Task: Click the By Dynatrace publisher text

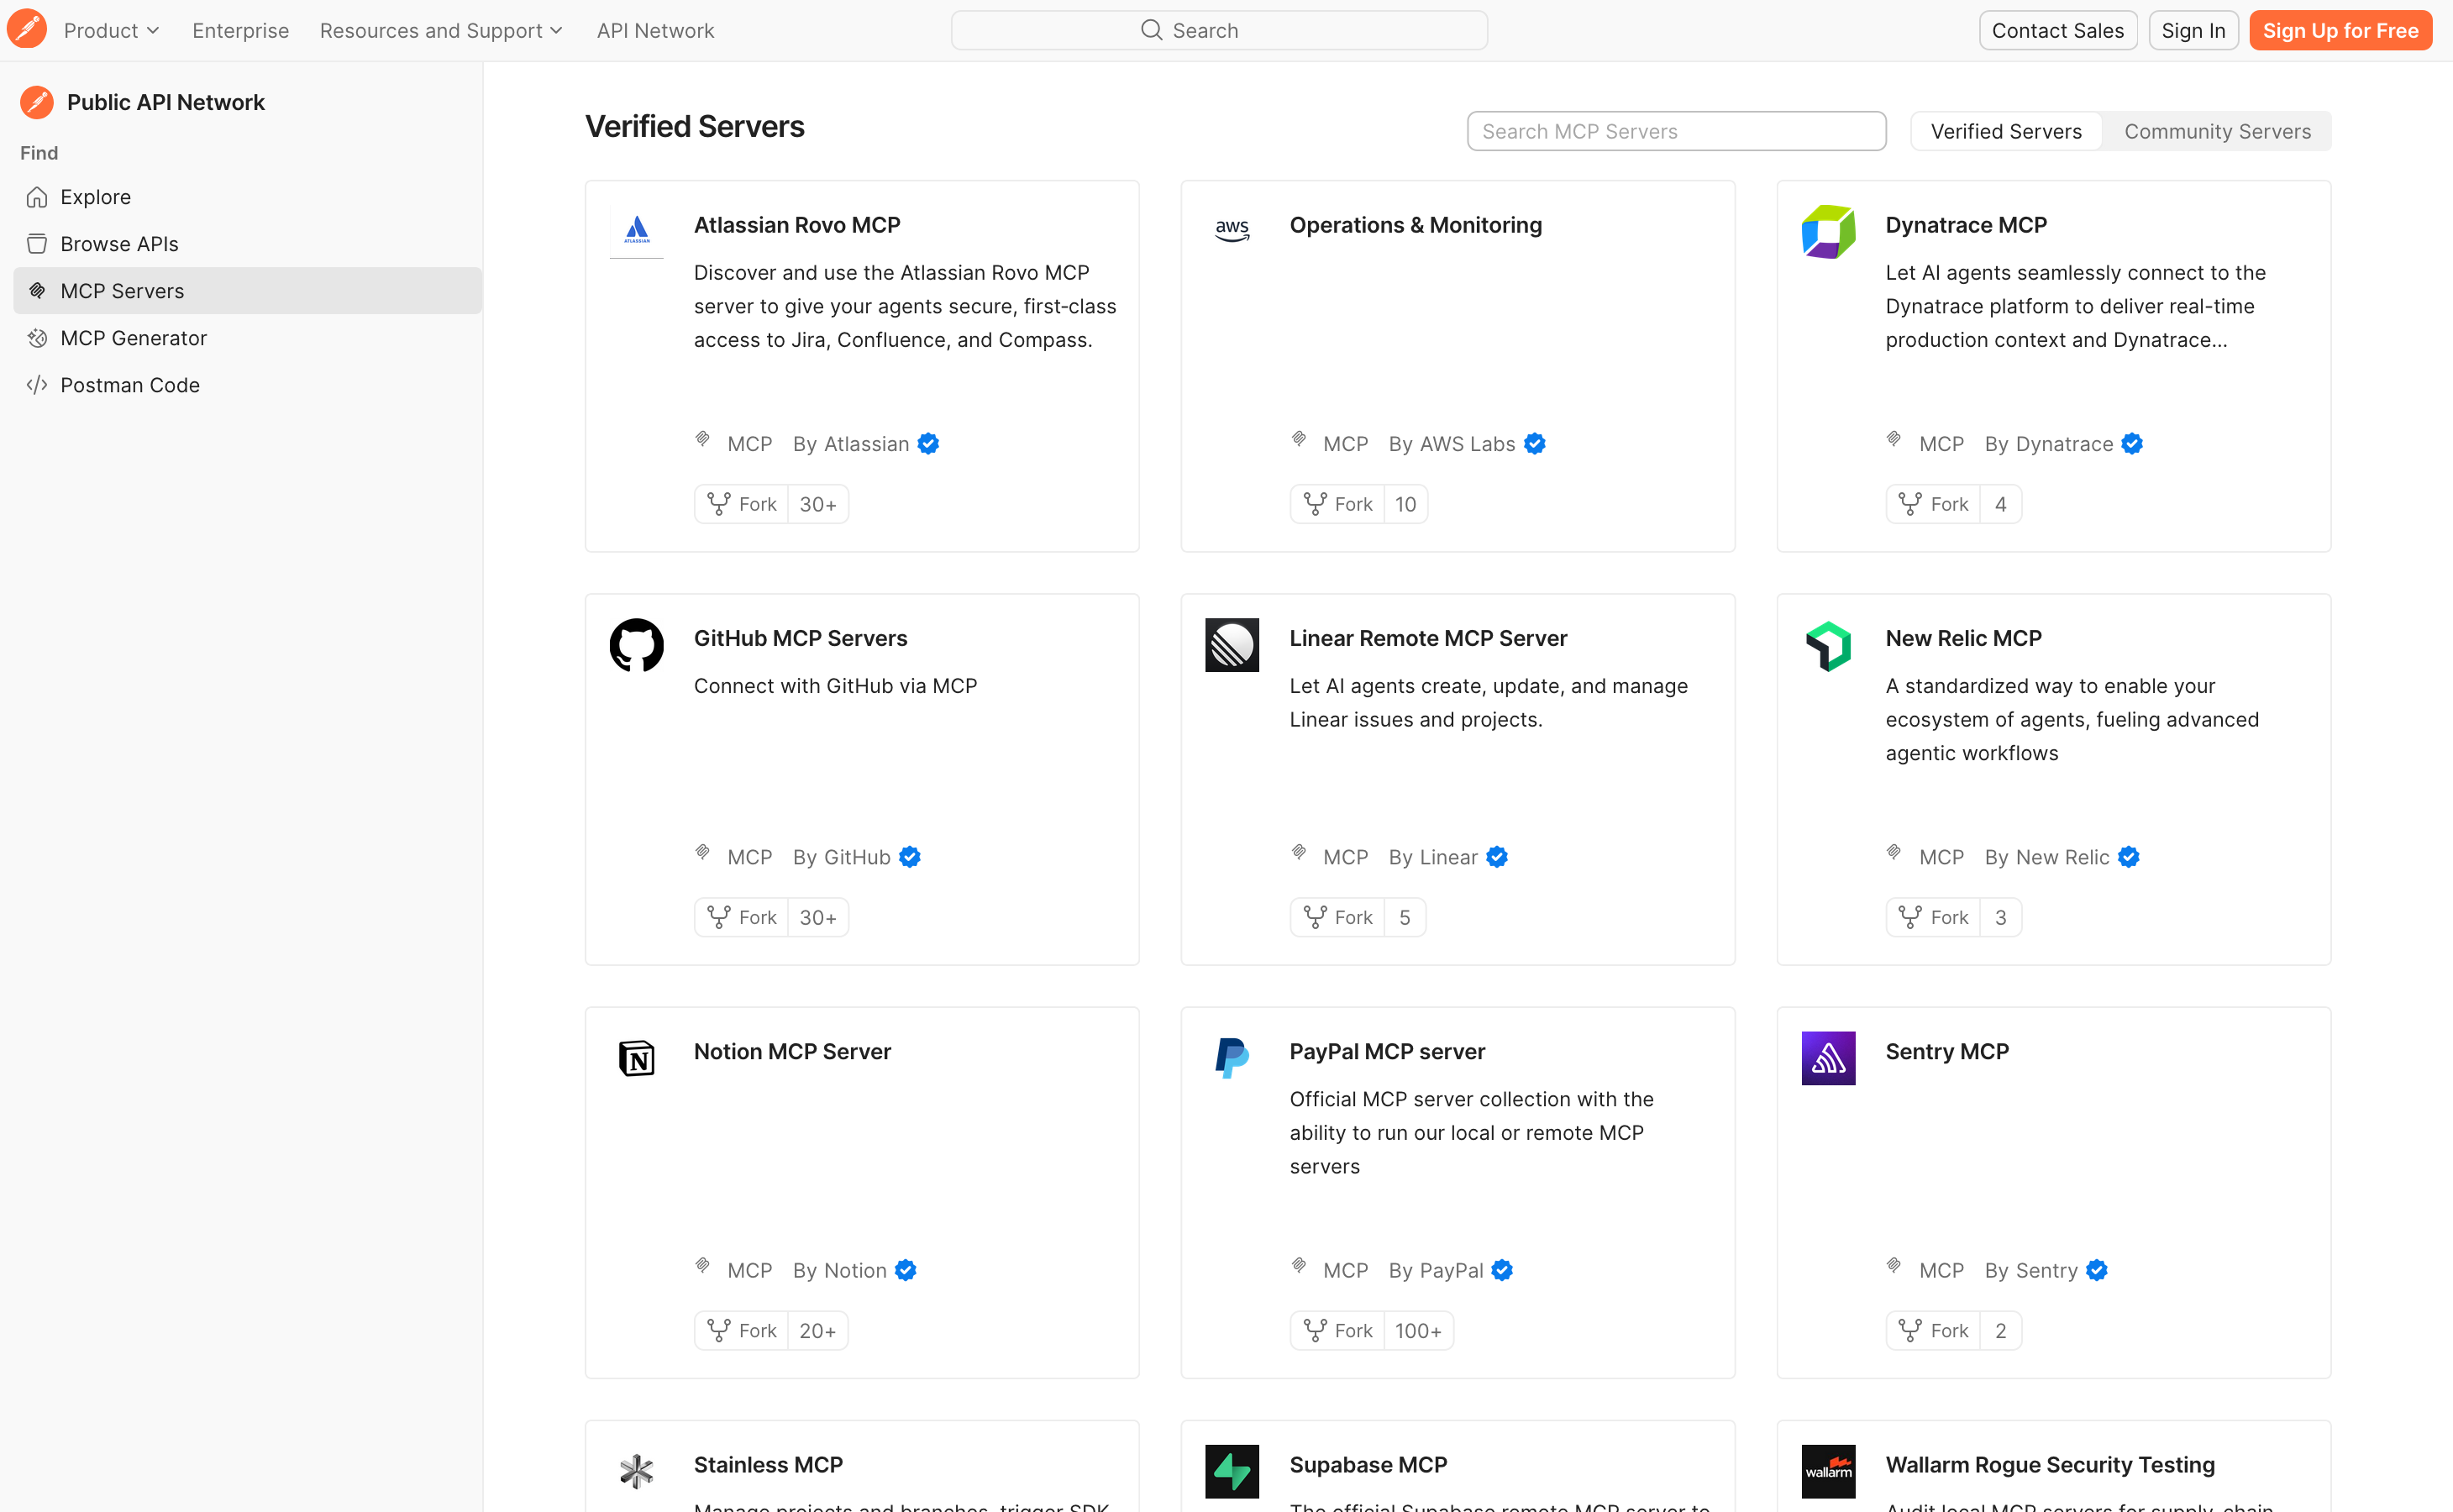Action: [2048, 444]
